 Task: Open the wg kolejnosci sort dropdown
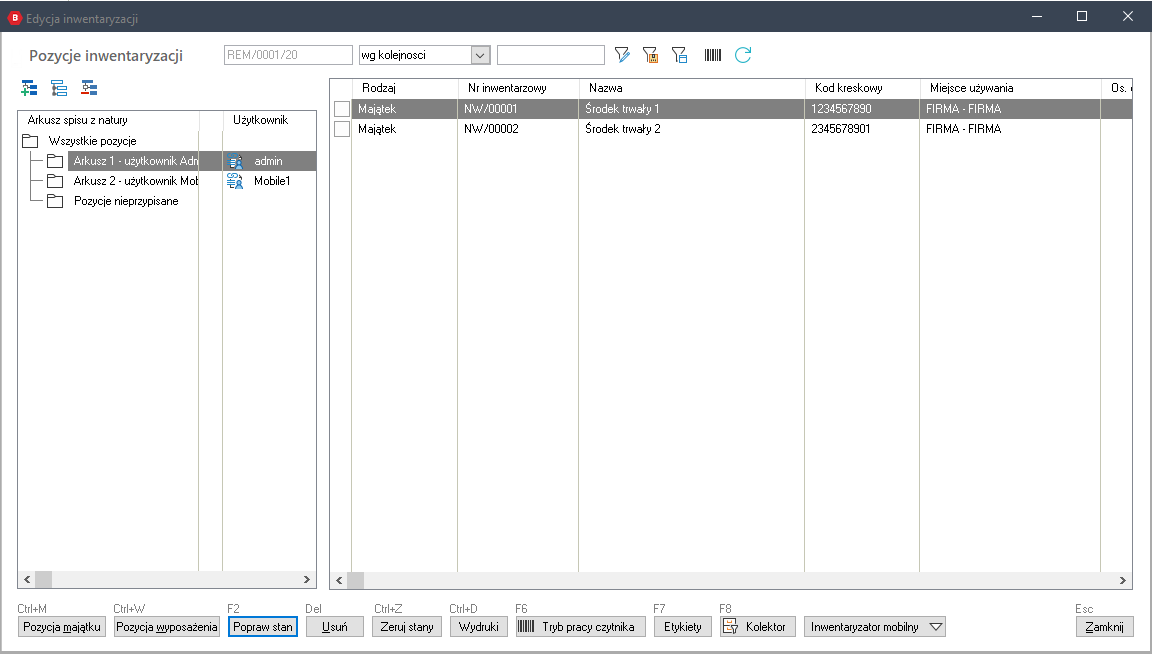pyautogui.click(x=480, y=55)
